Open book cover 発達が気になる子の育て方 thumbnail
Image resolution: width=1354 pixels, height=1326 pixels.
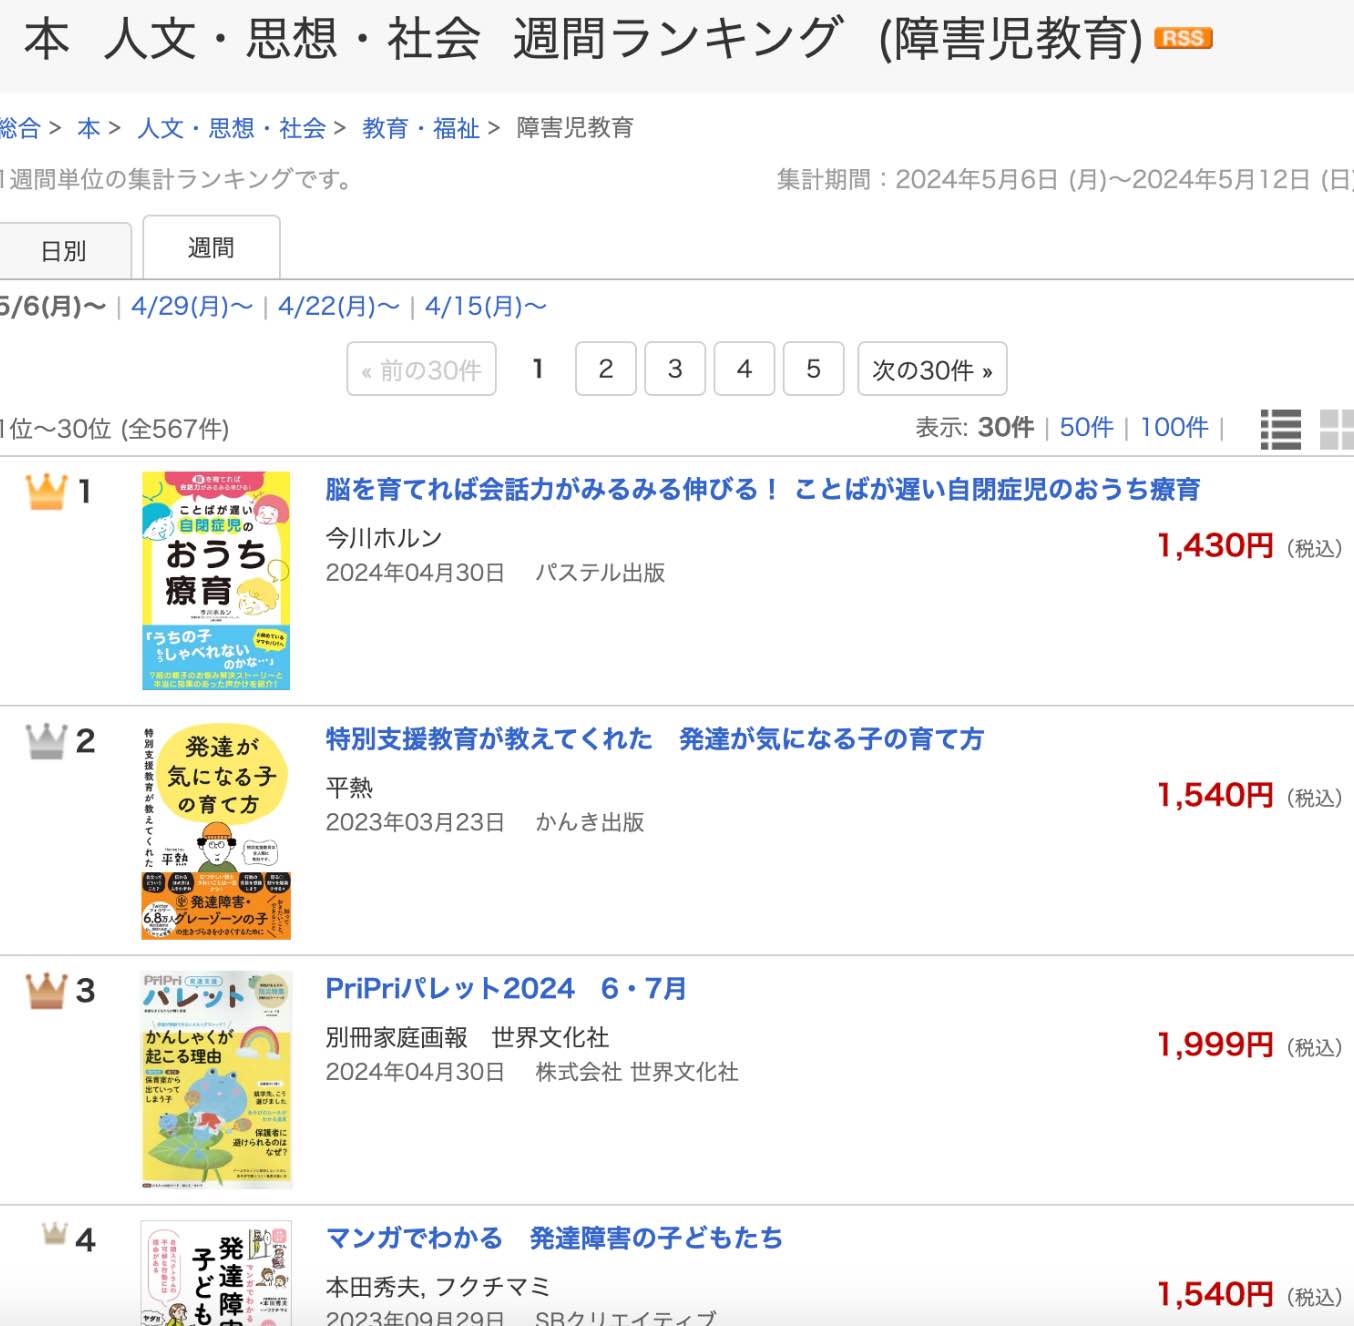(216, 830)
